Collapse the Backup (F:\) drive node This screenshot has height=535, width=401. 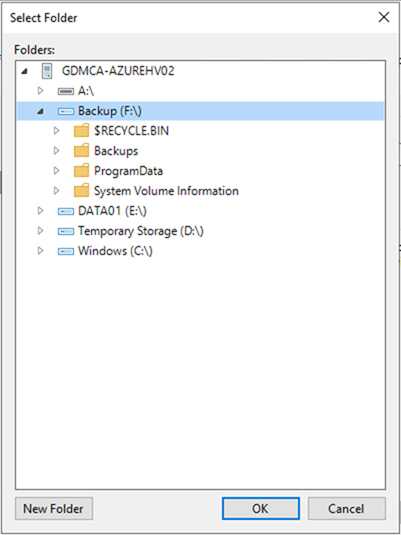point(40,112)
